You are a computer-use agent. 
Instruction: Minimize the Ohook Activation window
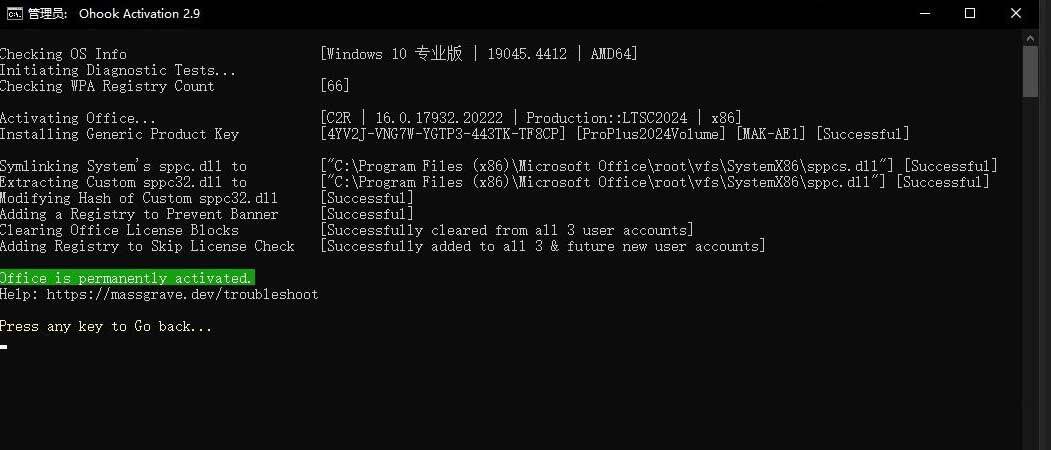[924, 13]
